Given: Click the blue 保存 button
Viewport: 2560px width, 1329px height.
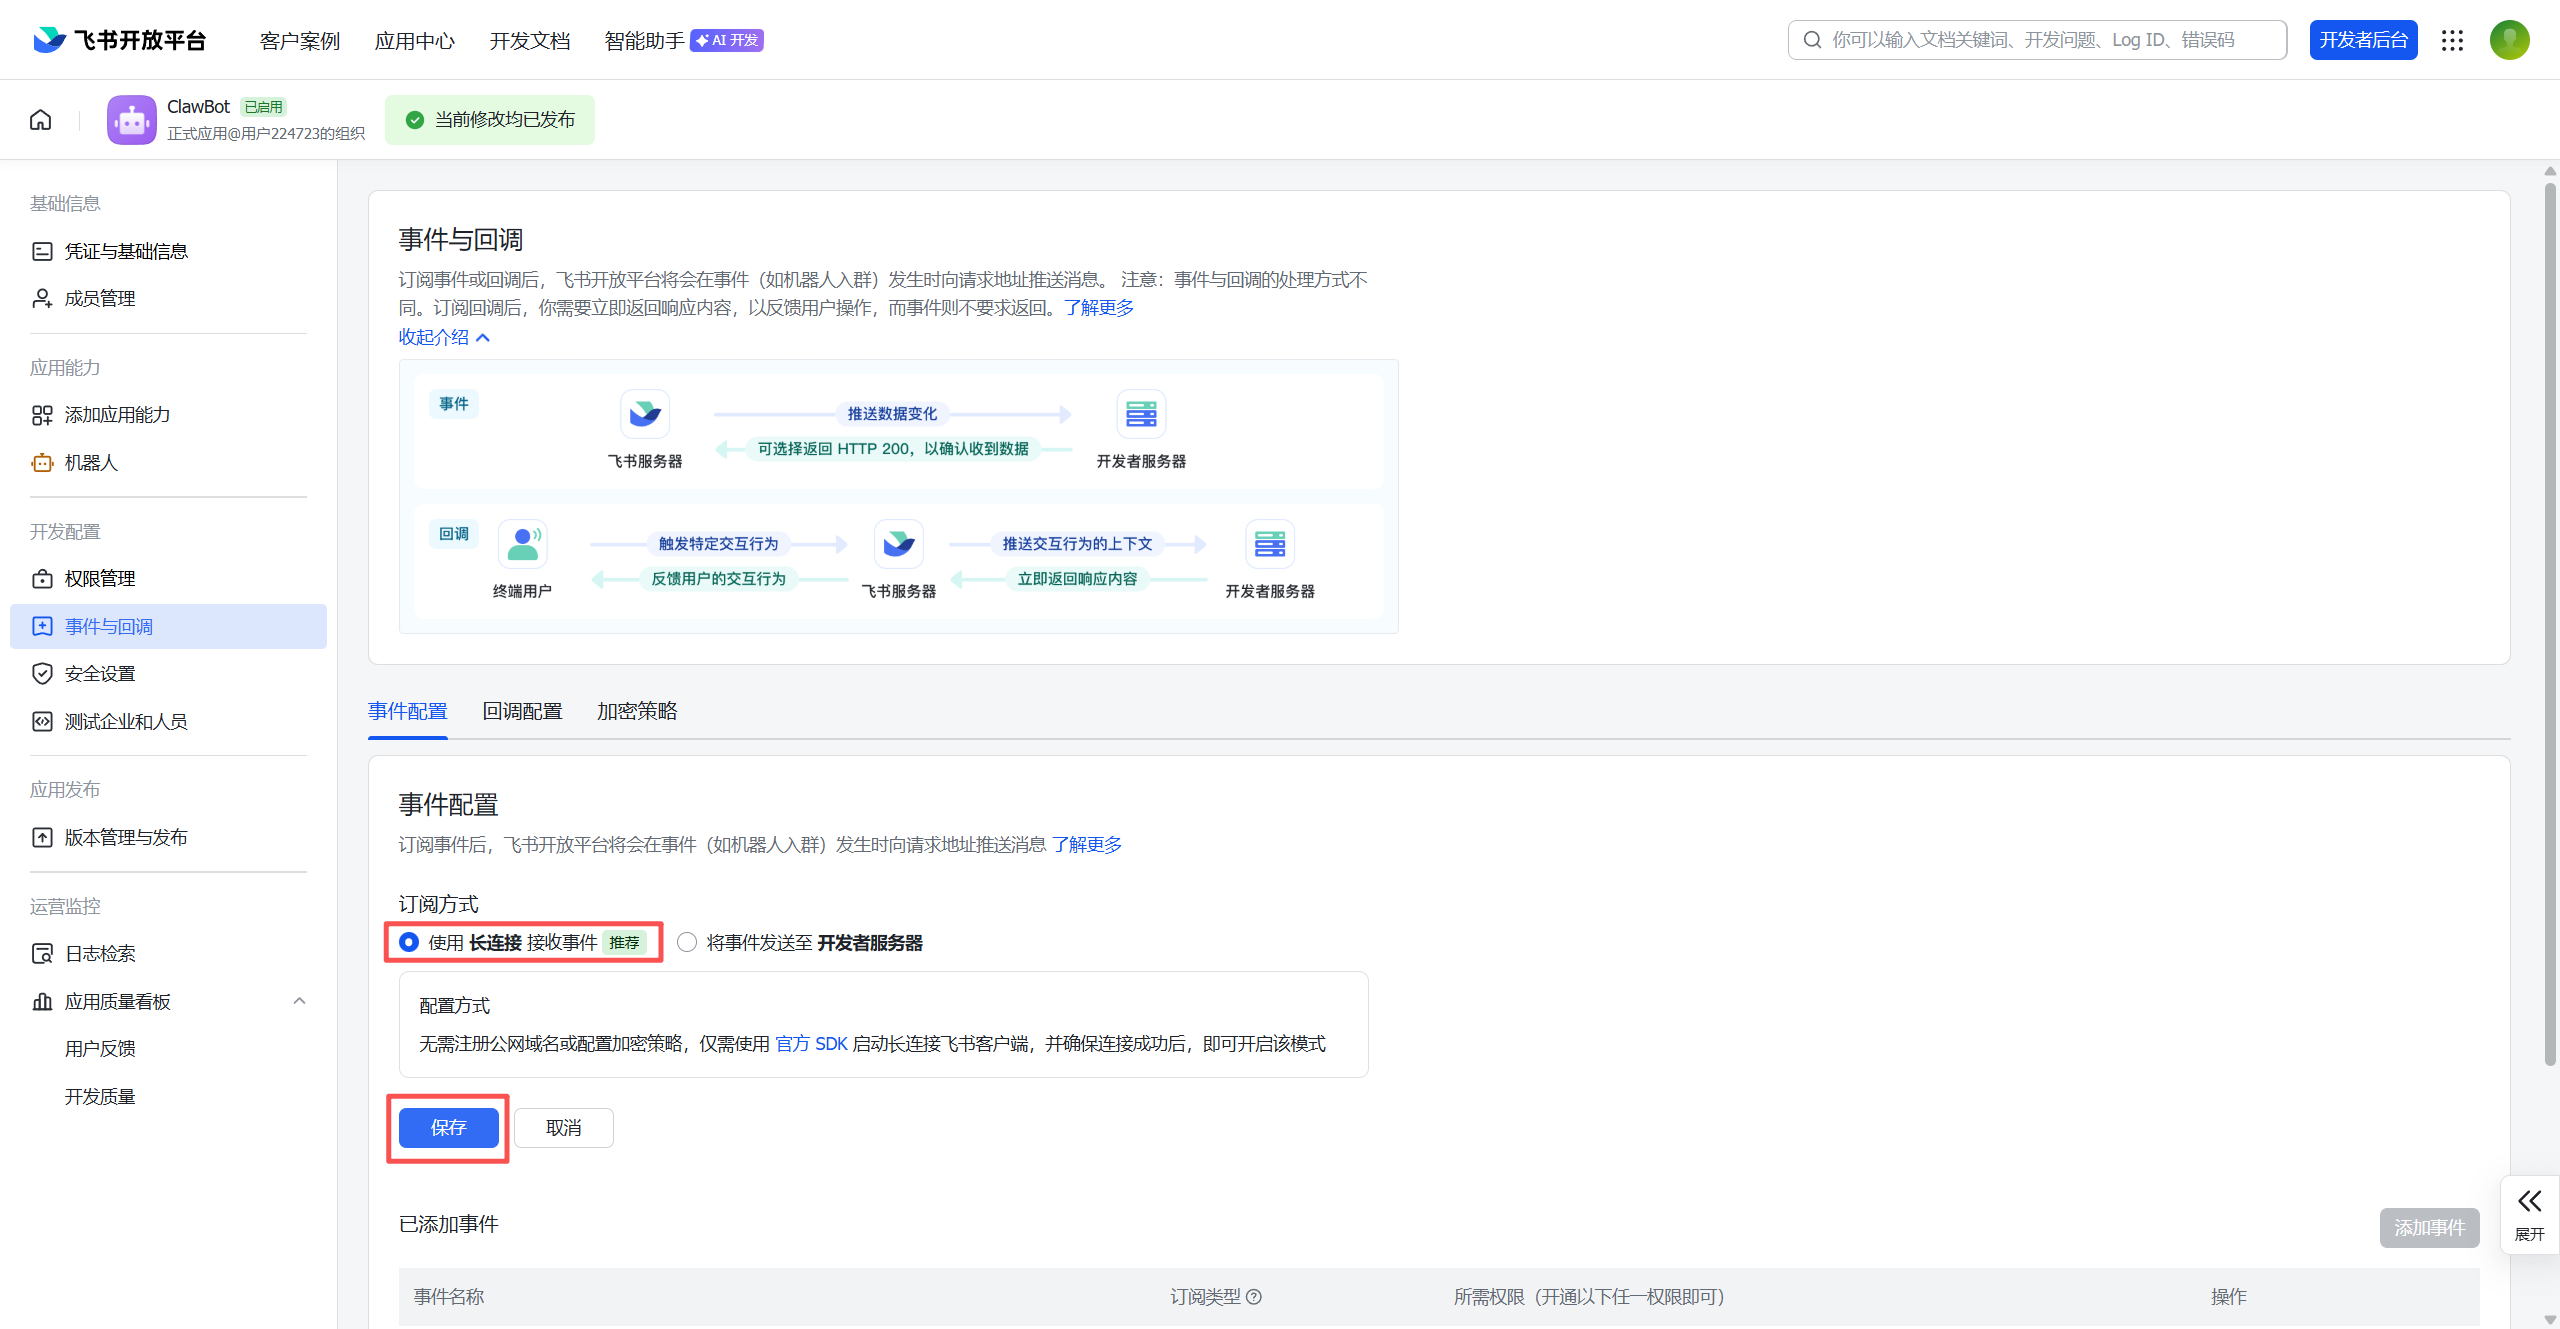Looking at the screenshot, I should [448, 1128].
